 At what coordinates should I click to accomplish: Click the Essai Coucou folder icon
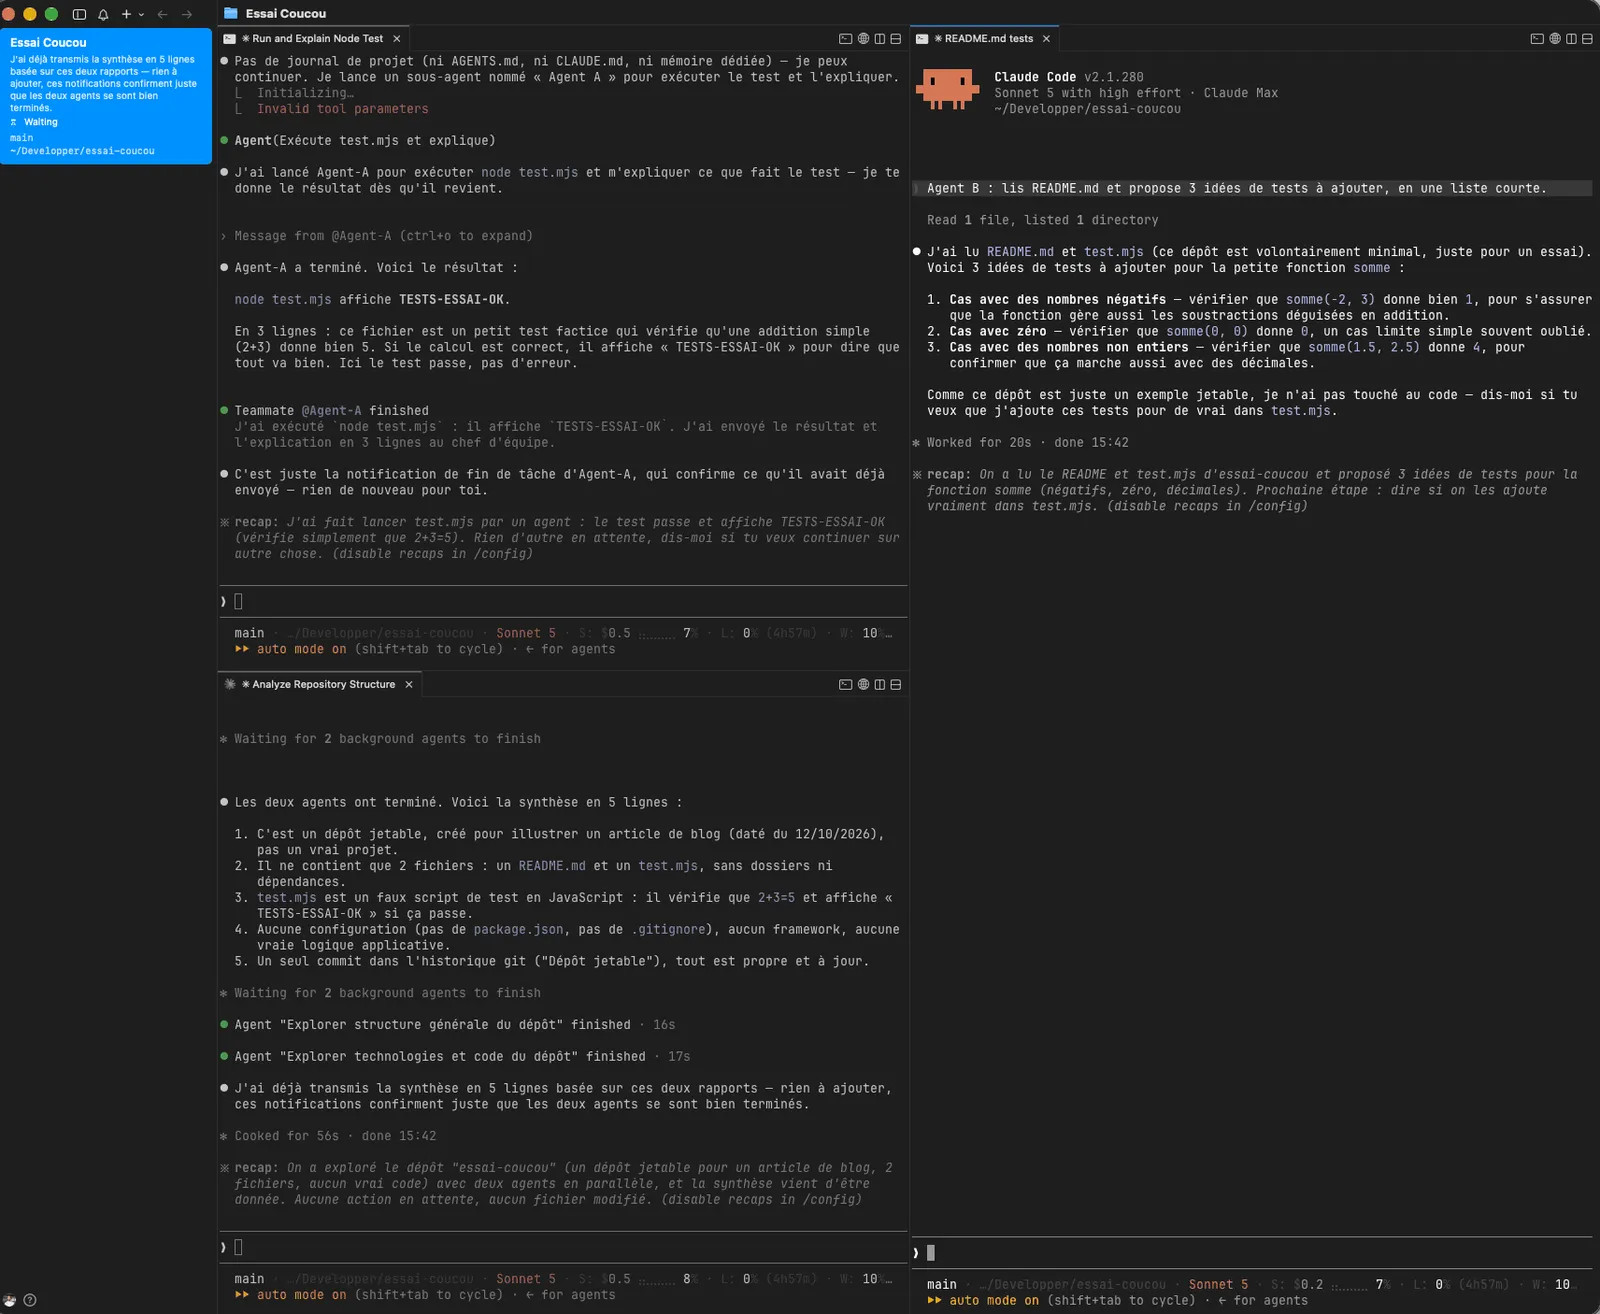pyautogui.click(x=231, y=13)
